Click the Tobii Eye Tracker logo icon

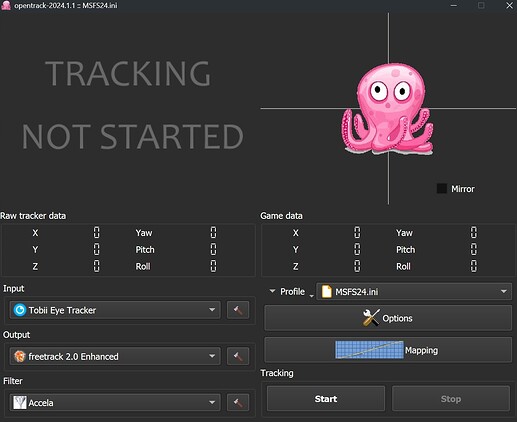click(20, 310)
